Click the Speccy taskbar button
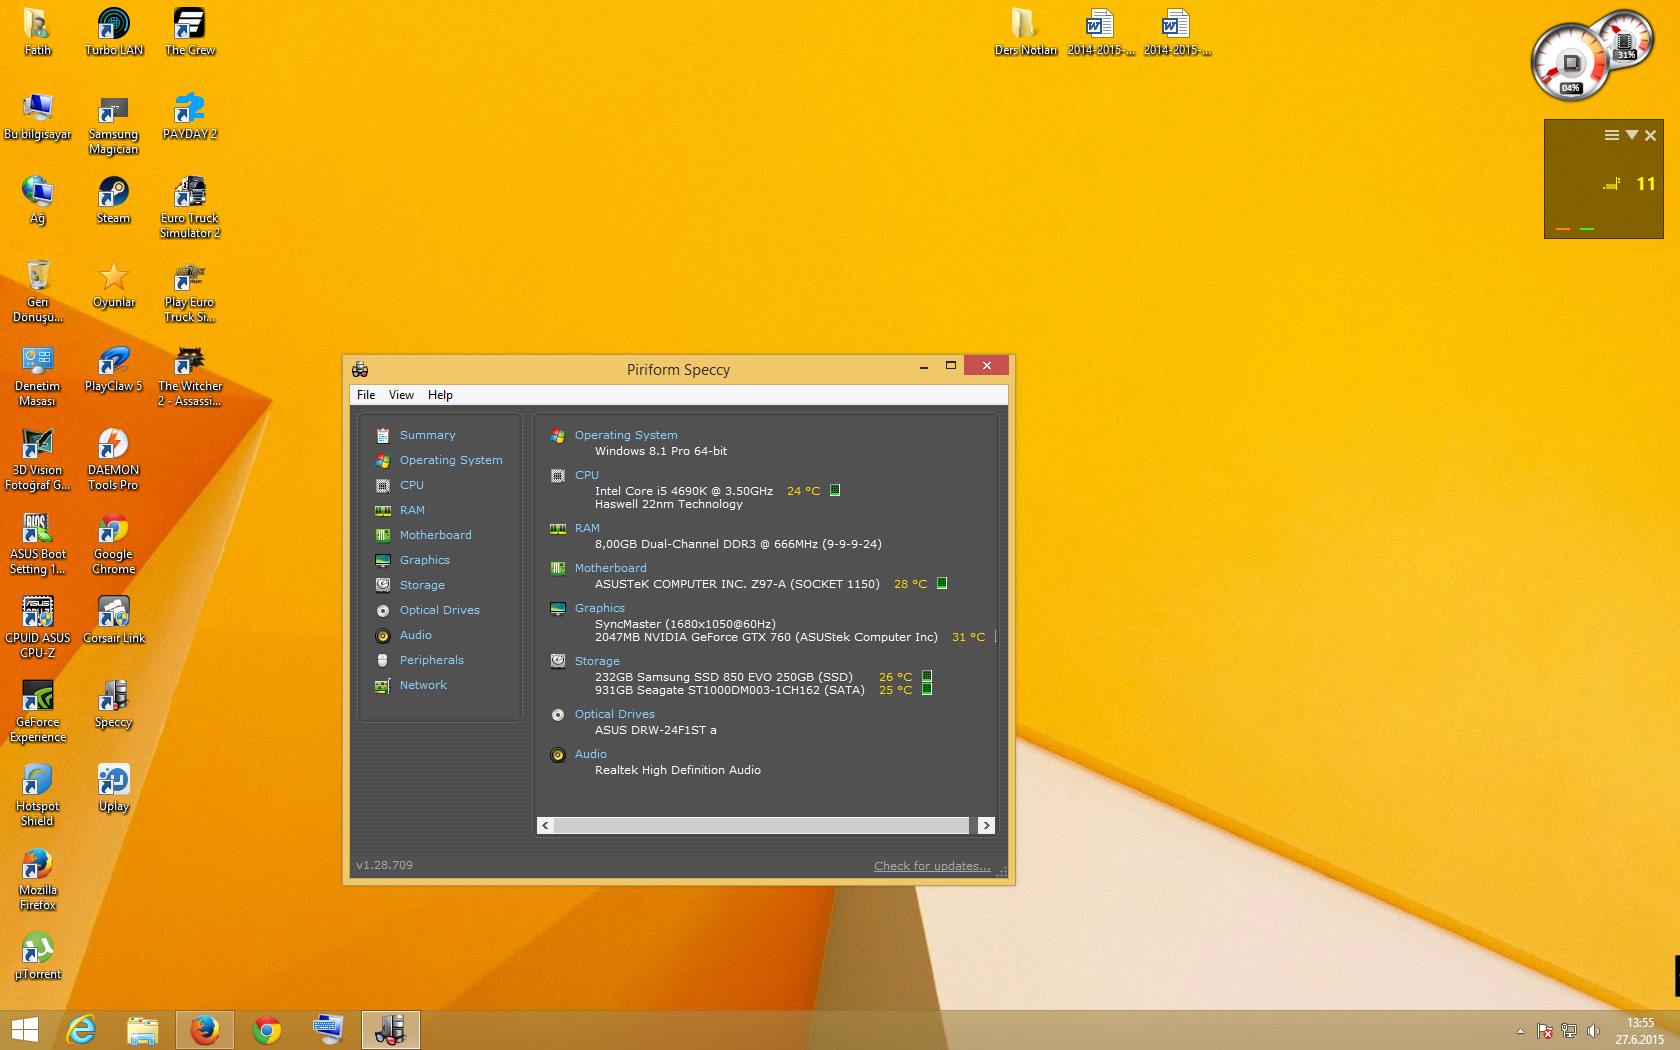Viewport: 1680px width, 1050px height. click(x=391, y=1029)
